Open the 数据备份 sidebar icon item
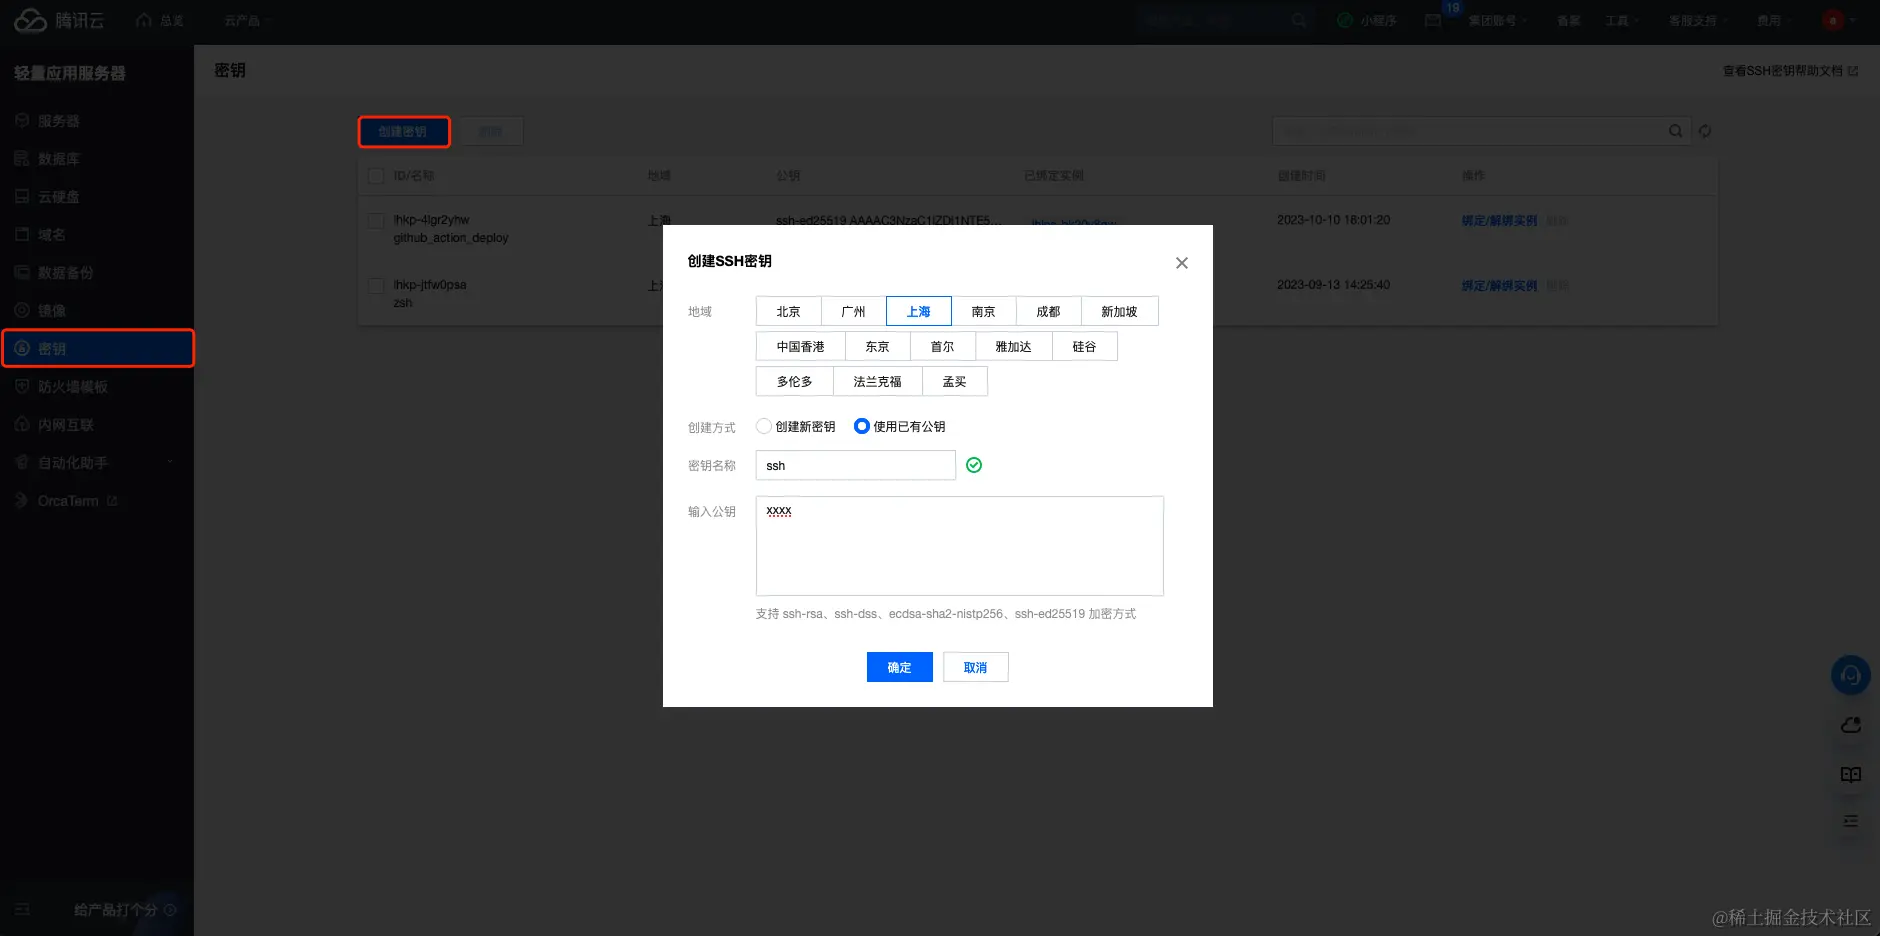Image resolution: width=1880 pixels, height=936 pixels. pyautogui.click(x=22, y=273)
